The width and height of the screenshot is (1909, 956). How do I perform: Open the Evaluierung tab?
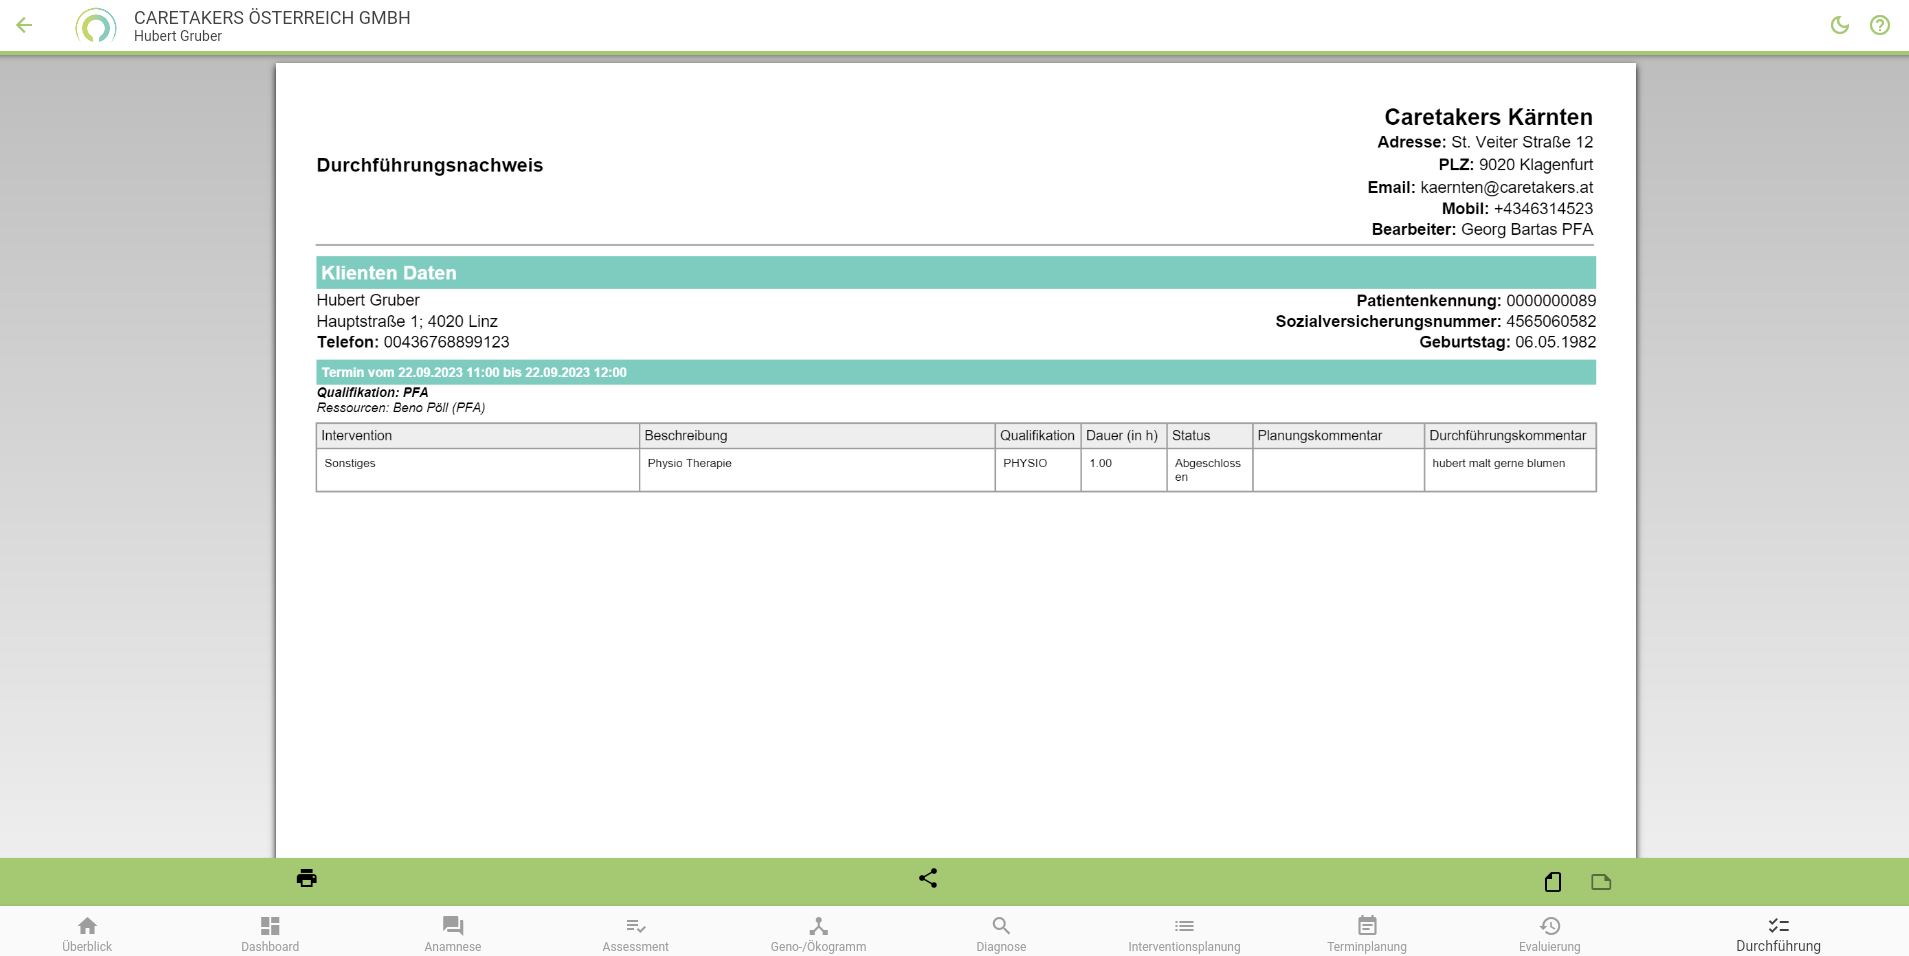click(x=1549, y=933)
